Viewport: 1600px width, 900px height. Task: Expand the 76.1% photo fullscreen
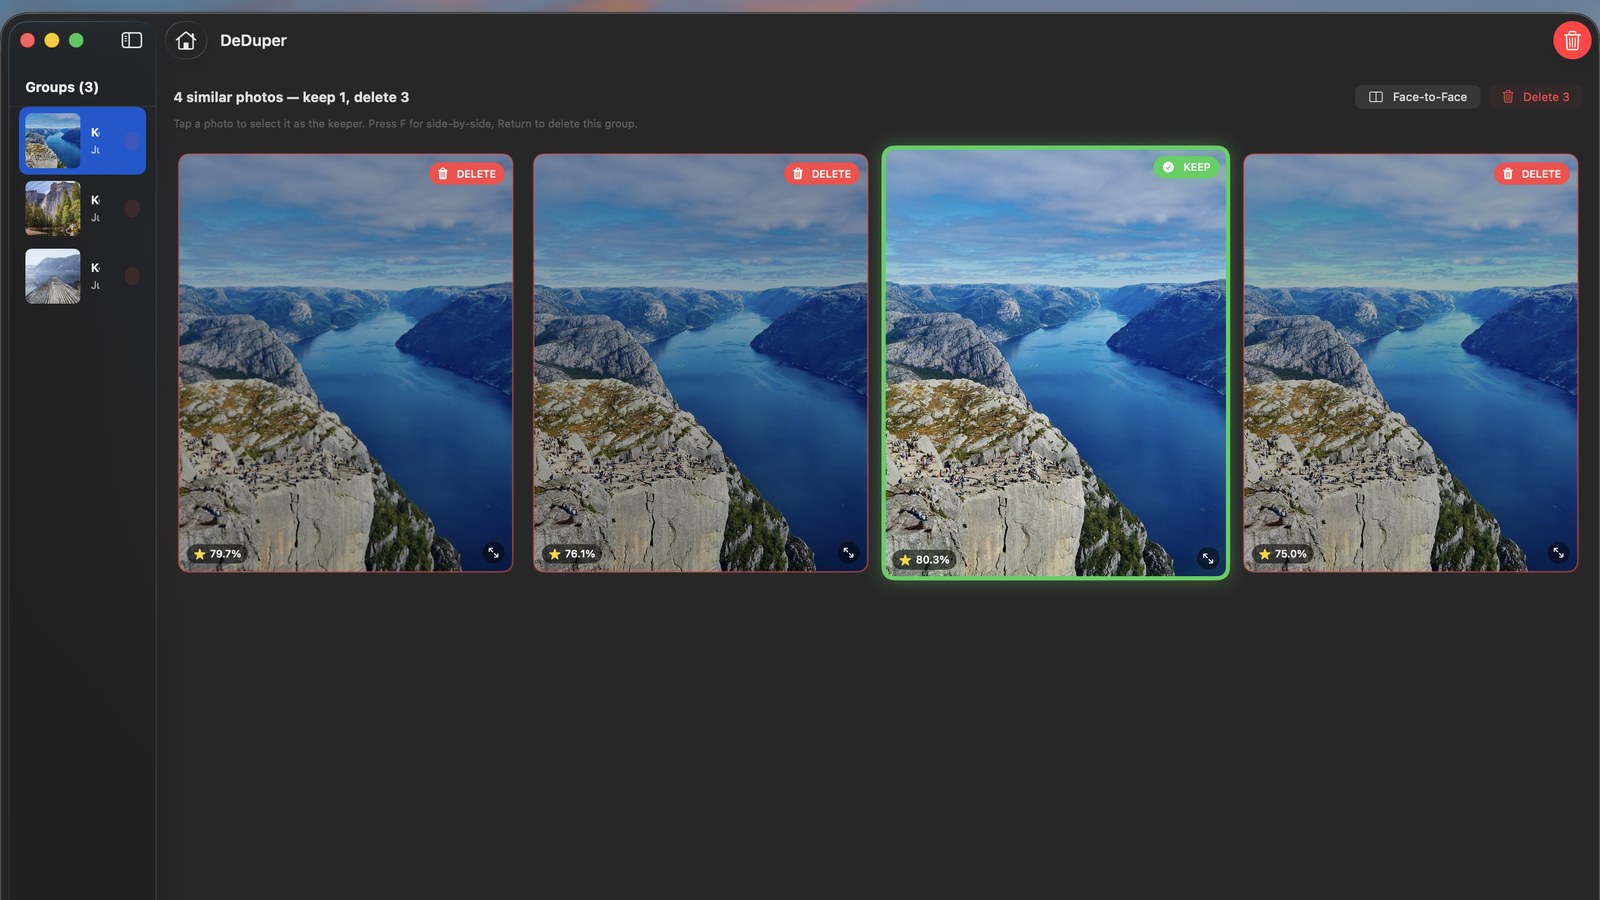point(848,552)
